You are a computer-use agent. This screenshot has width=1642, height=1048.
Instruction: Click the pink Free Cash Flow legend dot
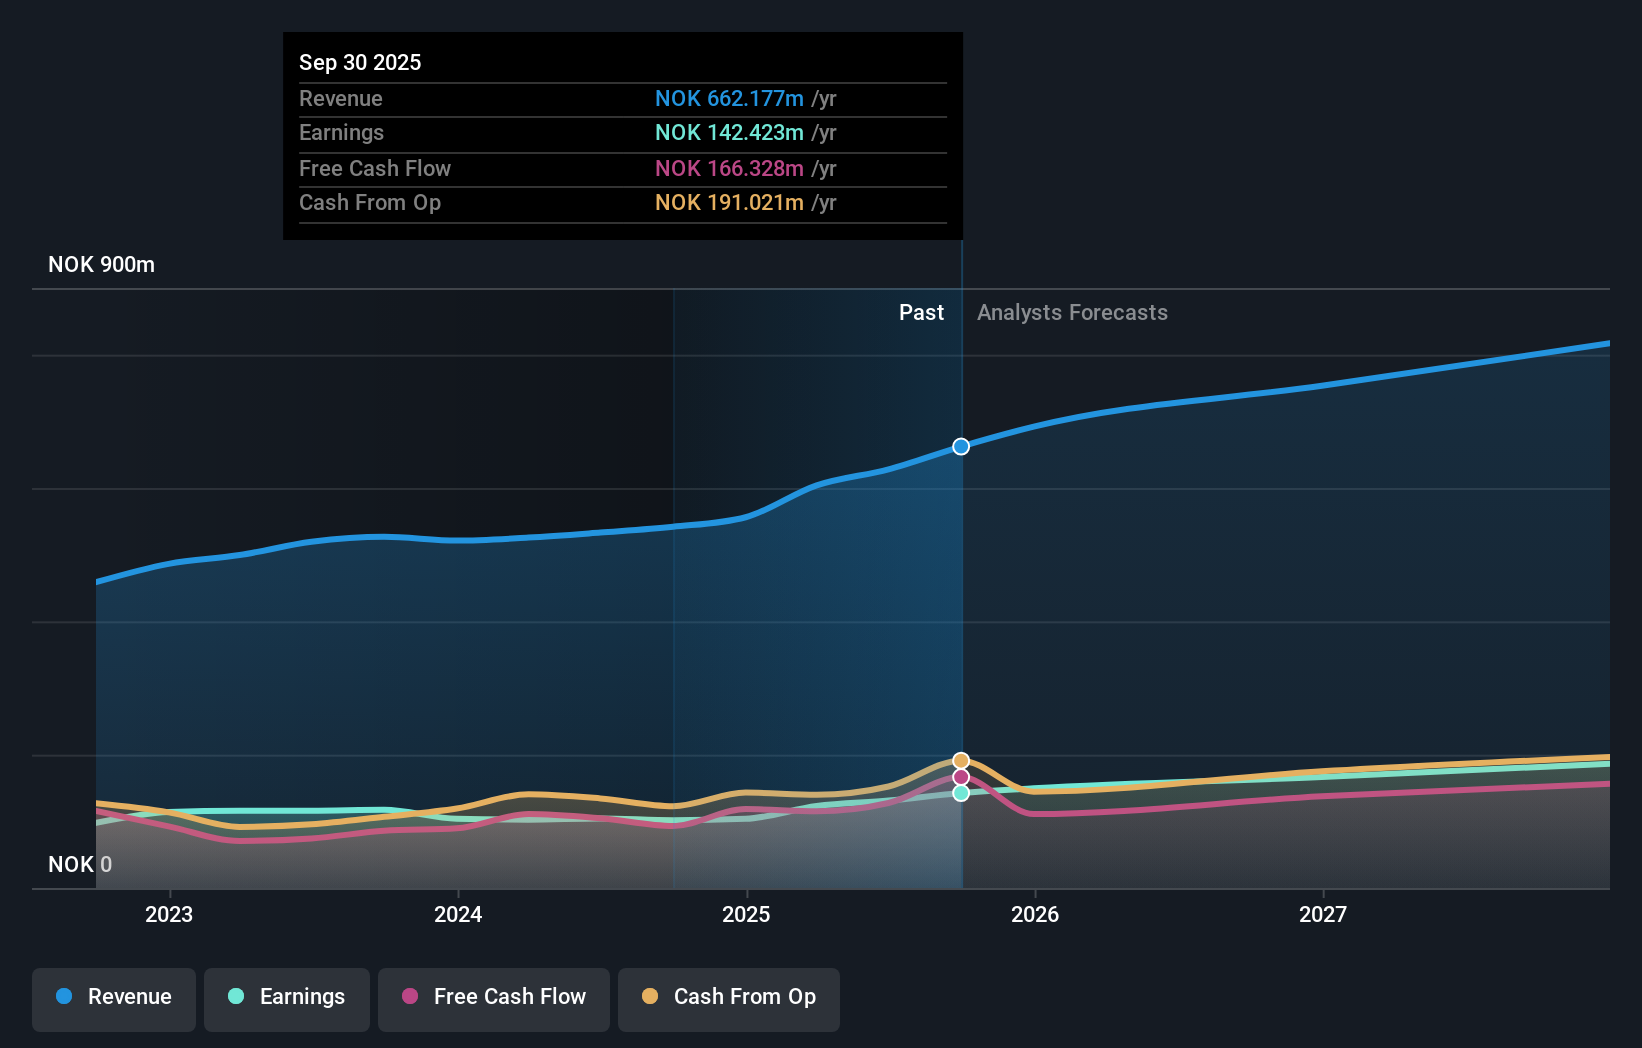(x=409, y=997)
